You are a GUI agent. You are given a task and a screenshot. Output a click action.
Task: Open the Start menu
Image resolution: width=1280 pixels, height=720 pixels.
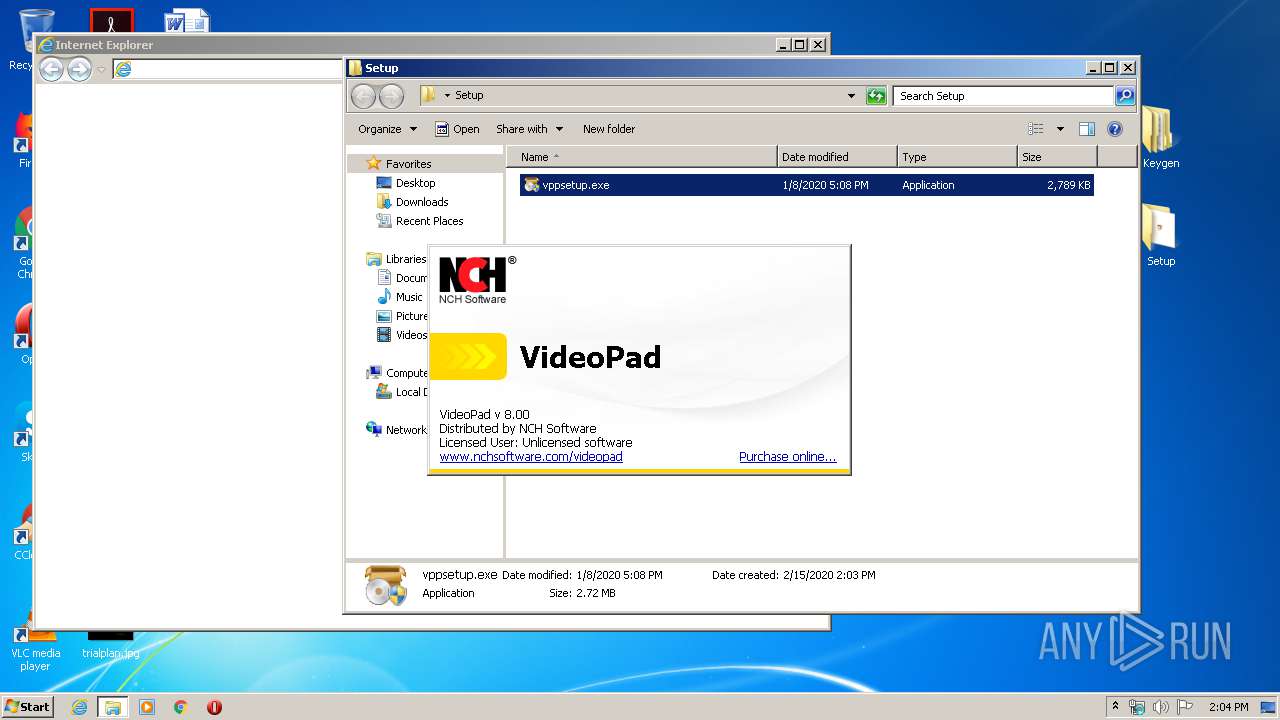click(x=28, y=707)
